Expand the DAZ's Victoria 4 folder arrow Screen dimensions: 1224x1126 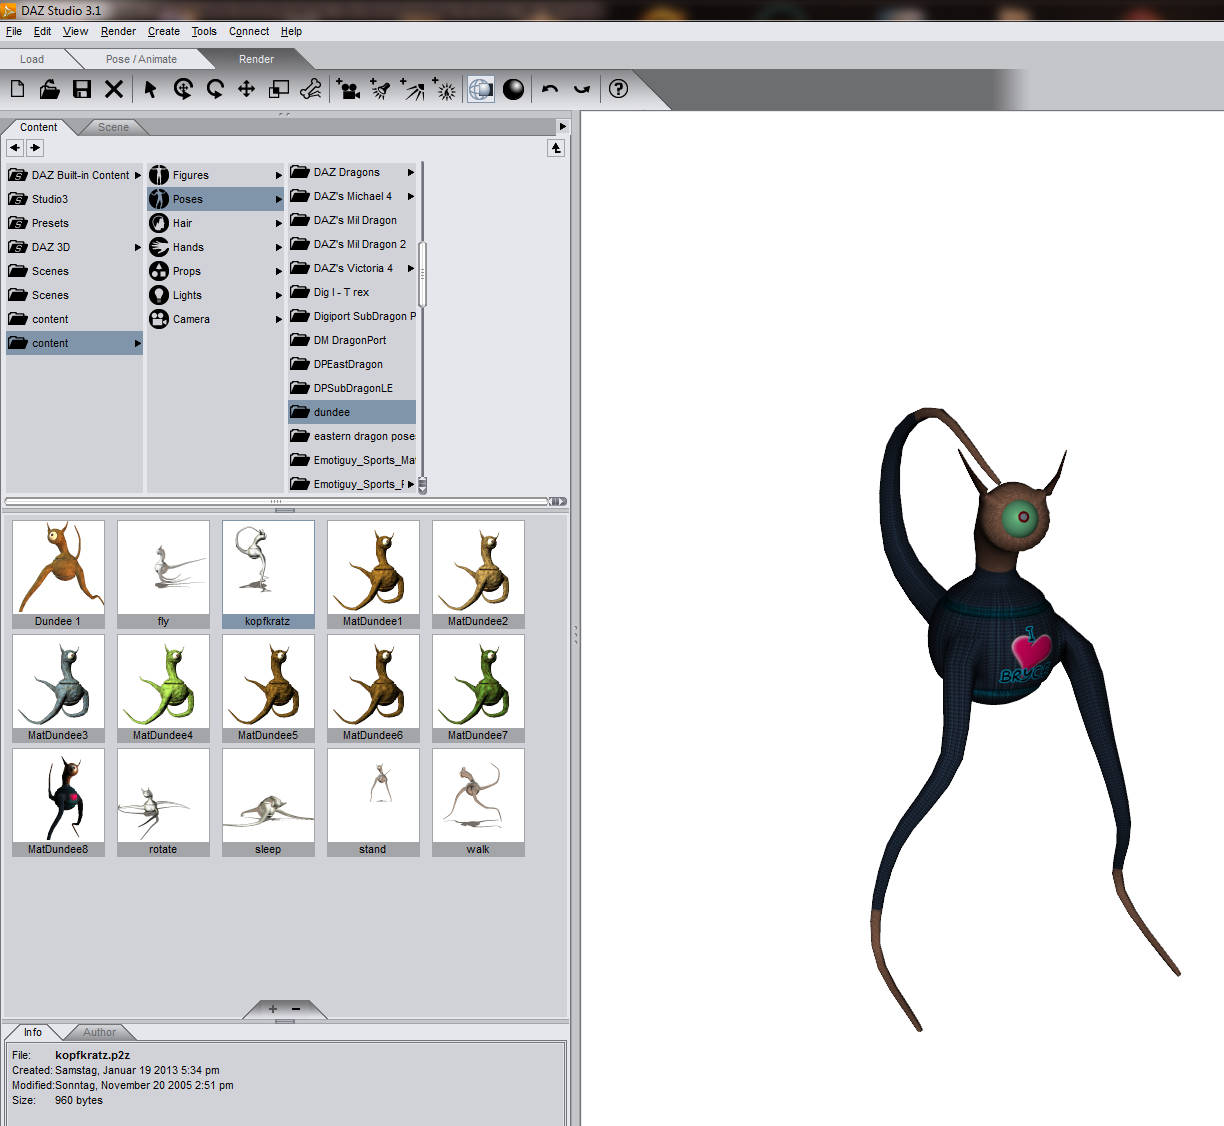pyautogui.click(x=410, y=268)
